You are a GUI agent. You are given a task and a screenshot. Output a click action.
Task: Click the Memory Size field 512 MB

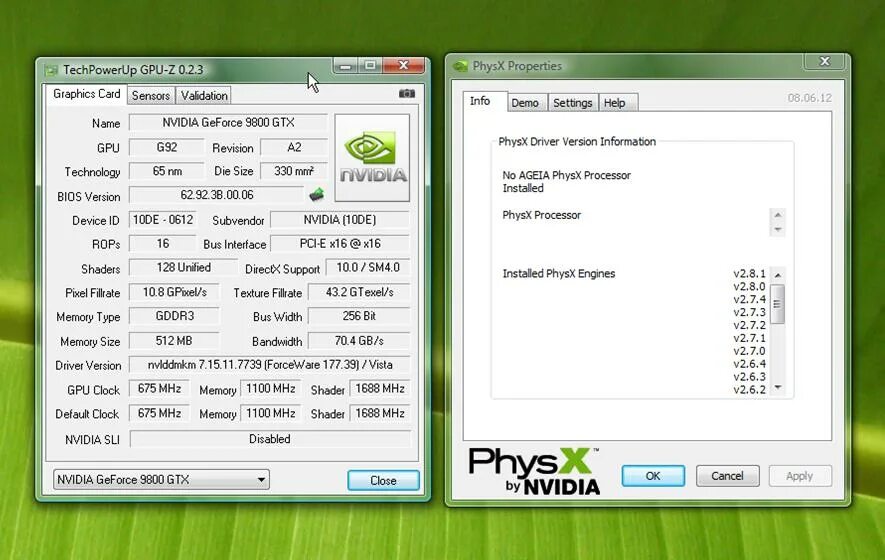(174, 340)
